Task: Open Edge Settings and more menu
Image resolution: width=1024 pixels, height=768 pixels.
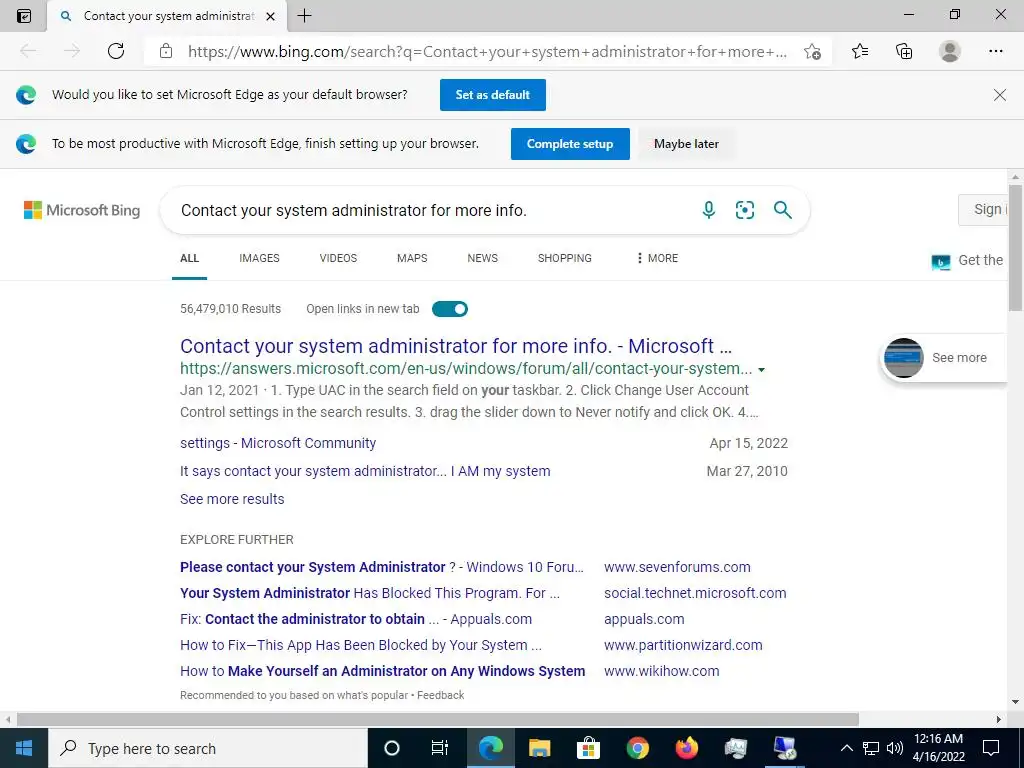Action: [x=995, y=51]
